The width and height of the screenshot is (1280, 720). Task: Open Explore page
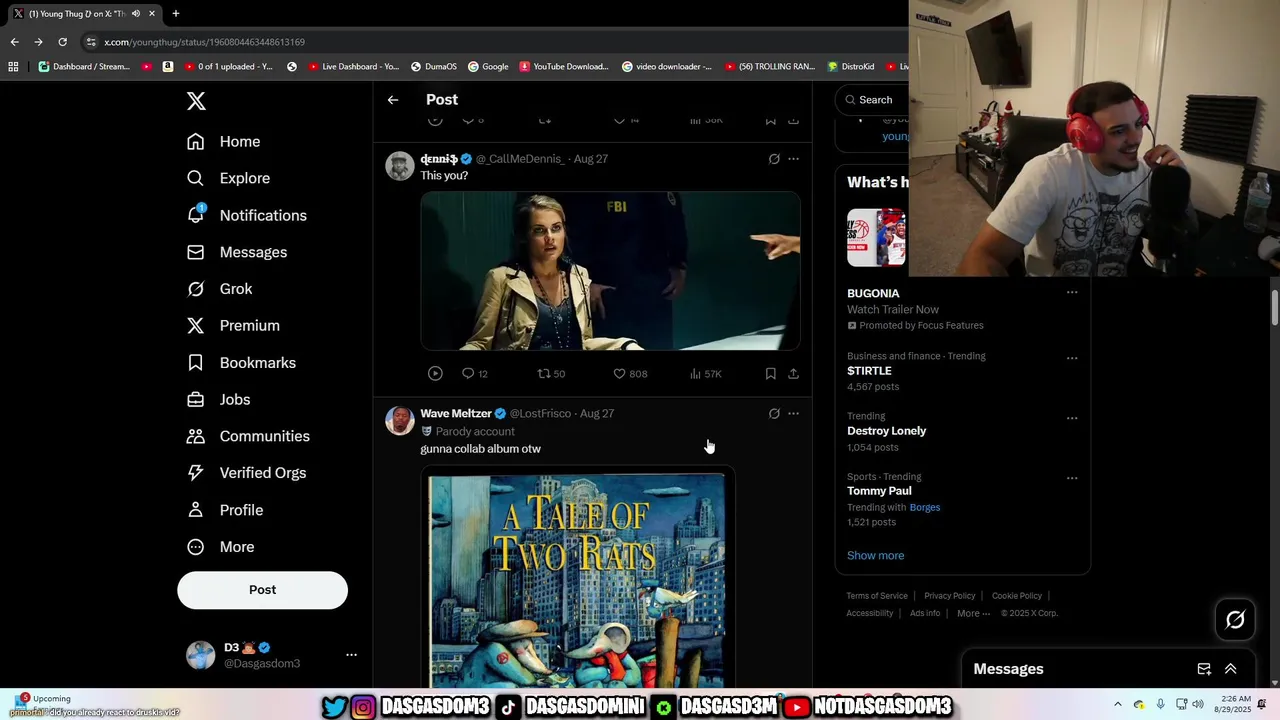(x=228, y=178)
